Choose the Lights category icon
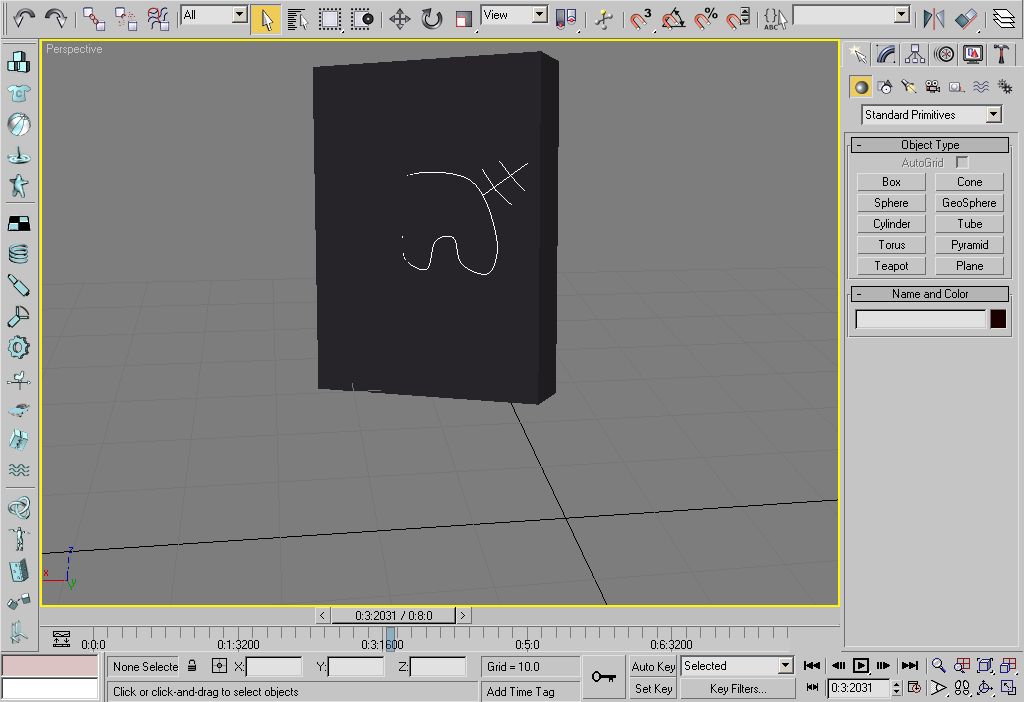1024x702 pixels. click(908, 87)
